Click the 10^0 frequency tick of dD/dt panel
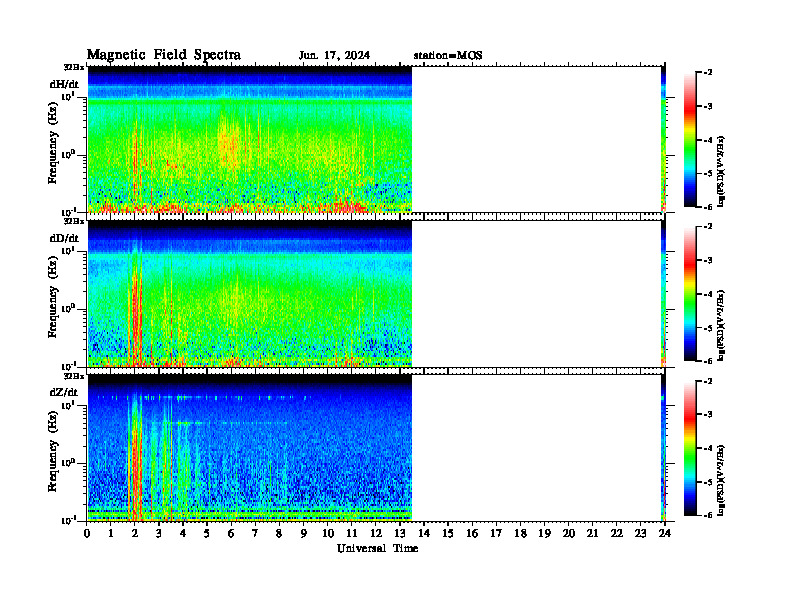 point(68,309)
